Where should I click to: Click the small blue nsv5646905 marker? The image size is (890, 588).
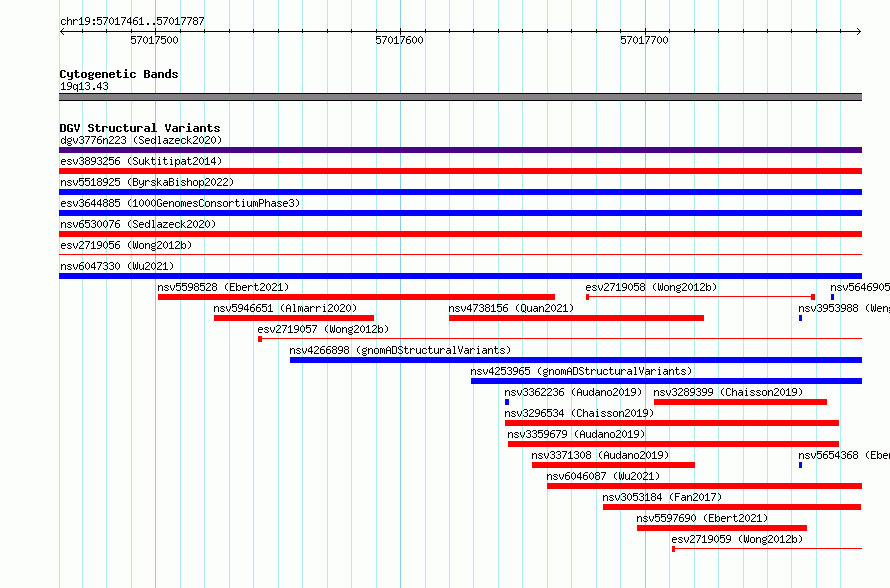pos(832,297)
